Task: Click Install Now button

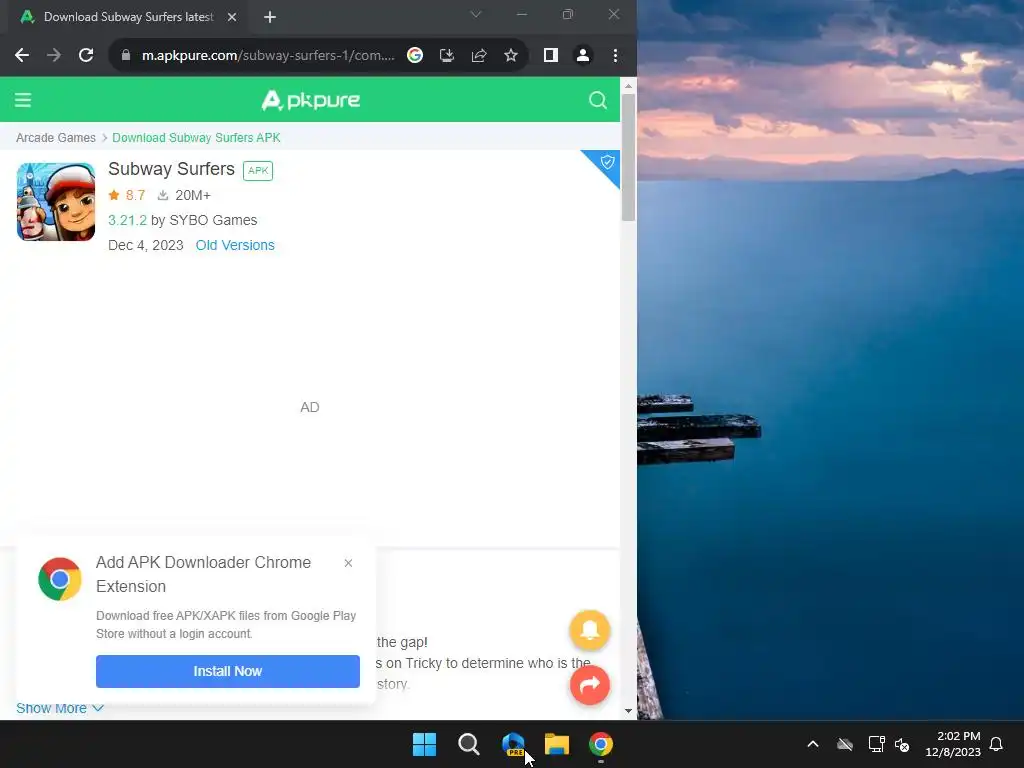Action: [228, 671]
